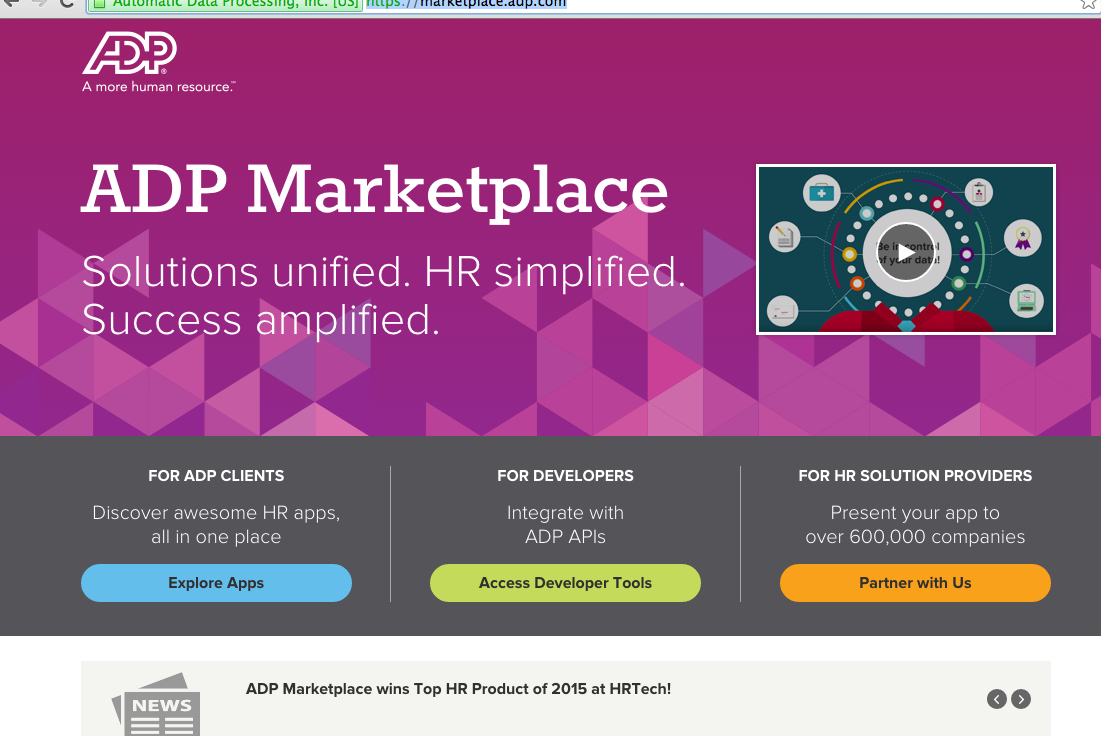
Task: Click the 'FOR DEVELOPERS' section heading
Action: 565,476
